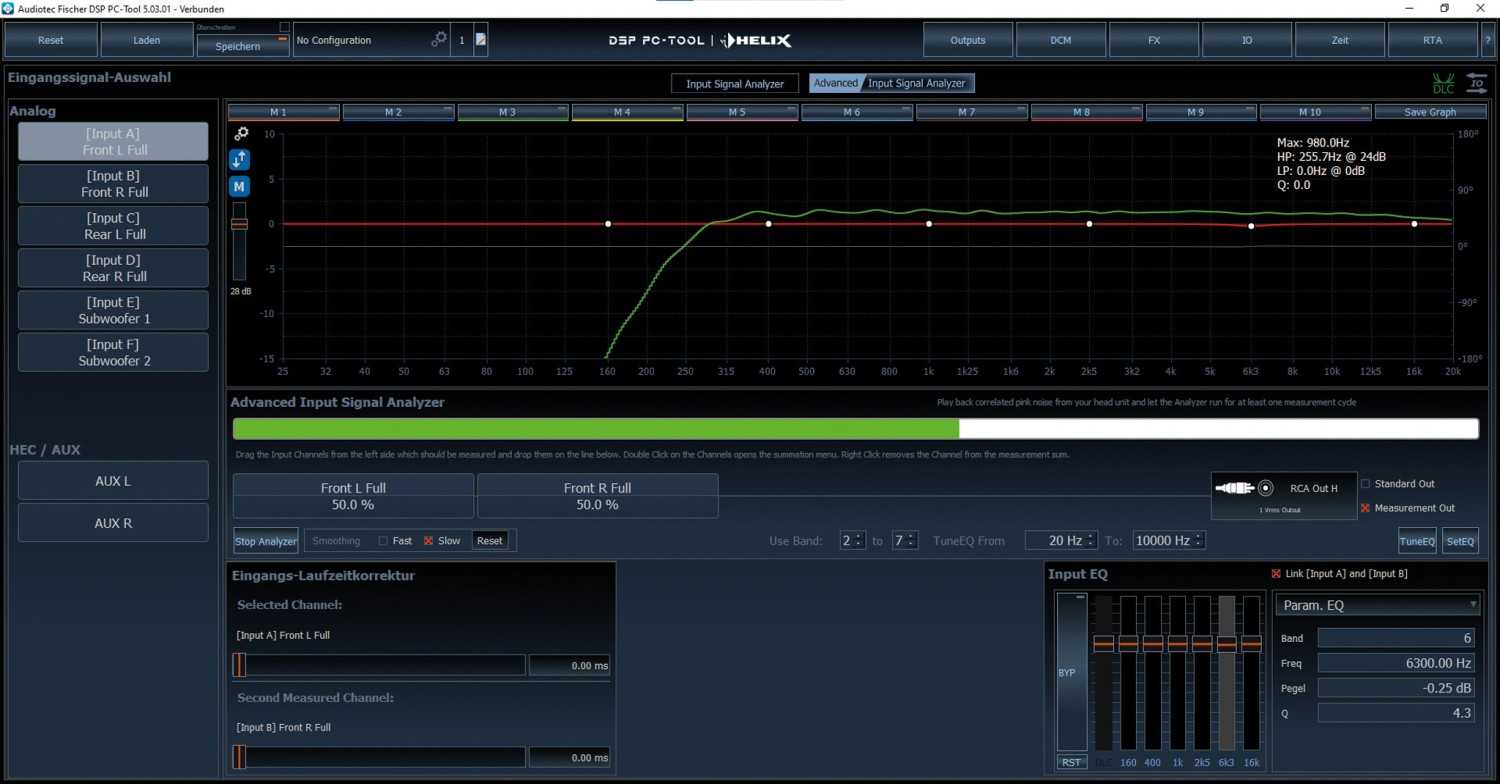The height and width of the screenshot is (784, 1500).
Task: Select Input C Rear L Full
Action: click(113, 226)
